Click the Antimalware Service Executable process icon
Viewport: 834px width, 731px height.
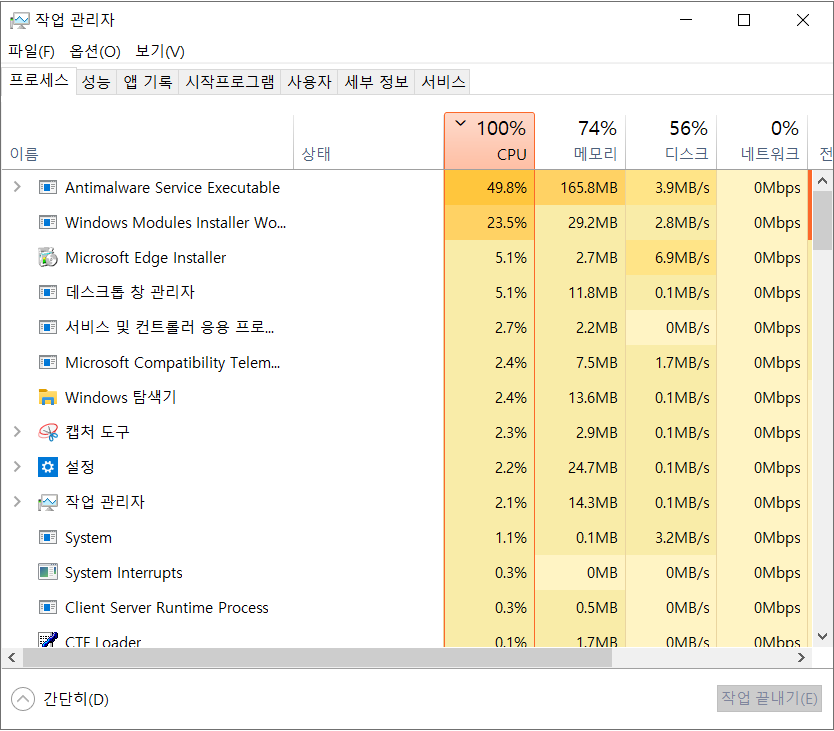pyautogui.click(x=48, y=187)
